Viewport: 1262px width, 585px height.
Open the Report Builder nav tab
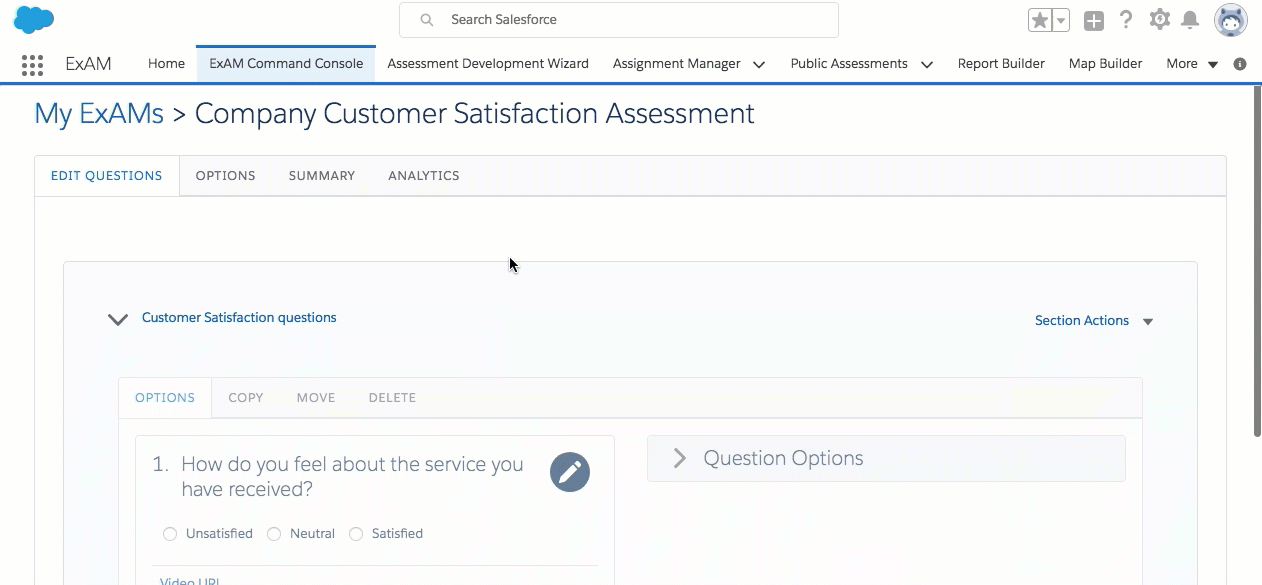[x=1001, y=64]
